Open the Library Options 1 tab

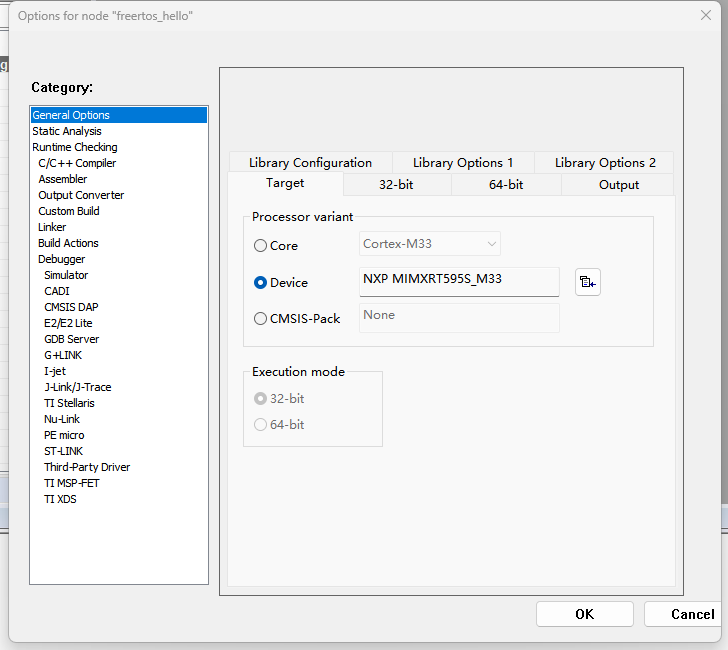463,163
